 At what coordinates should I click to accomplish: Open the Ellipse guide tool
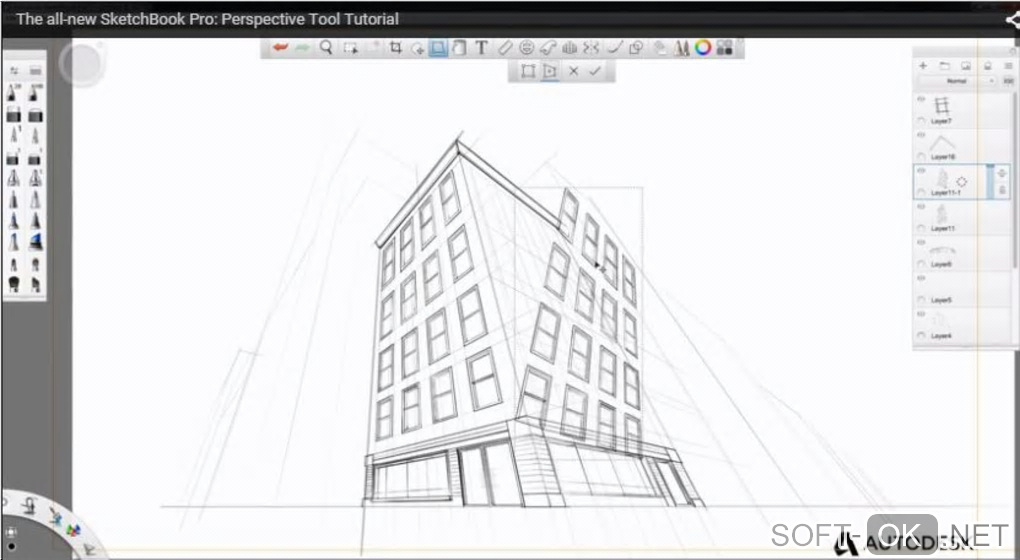tap(526, 47)
